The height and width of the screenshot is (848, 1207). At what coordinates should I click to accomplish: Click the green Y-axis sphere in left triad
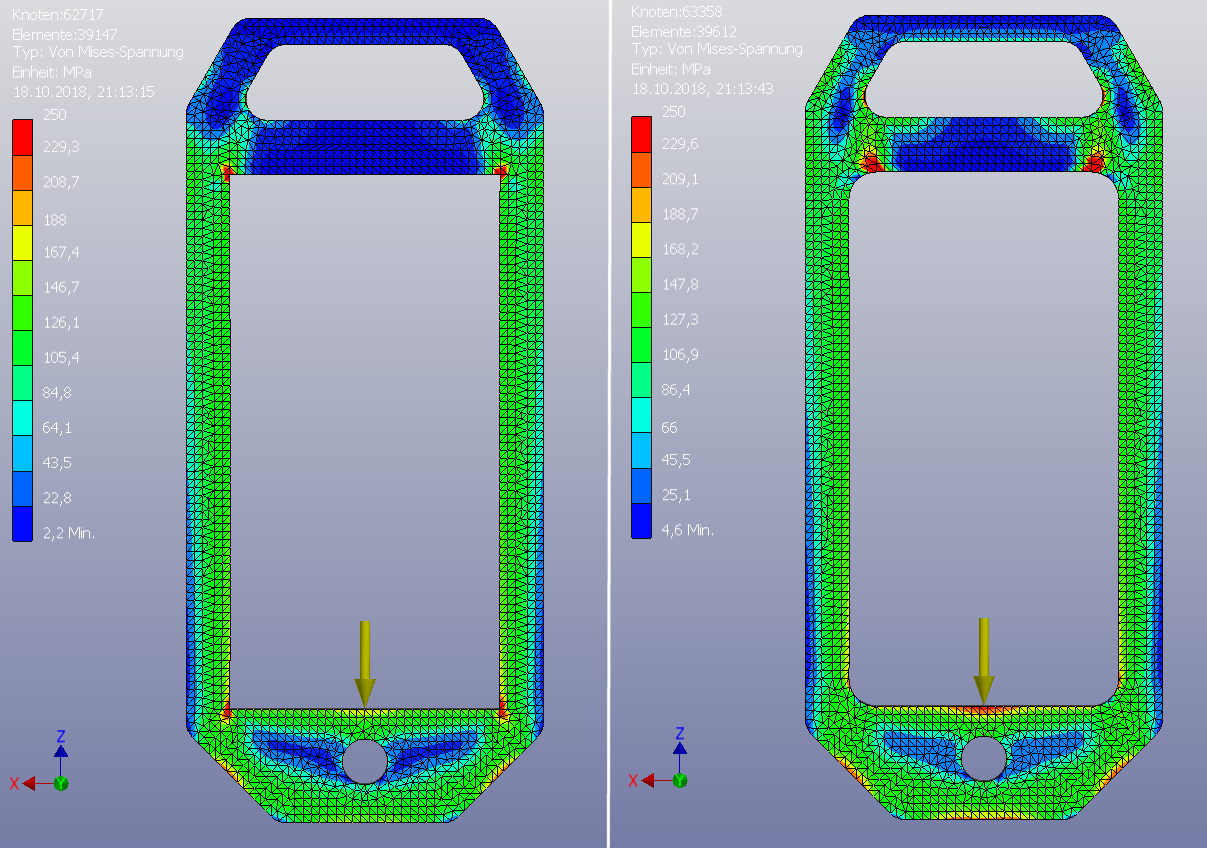click(62, 782)
